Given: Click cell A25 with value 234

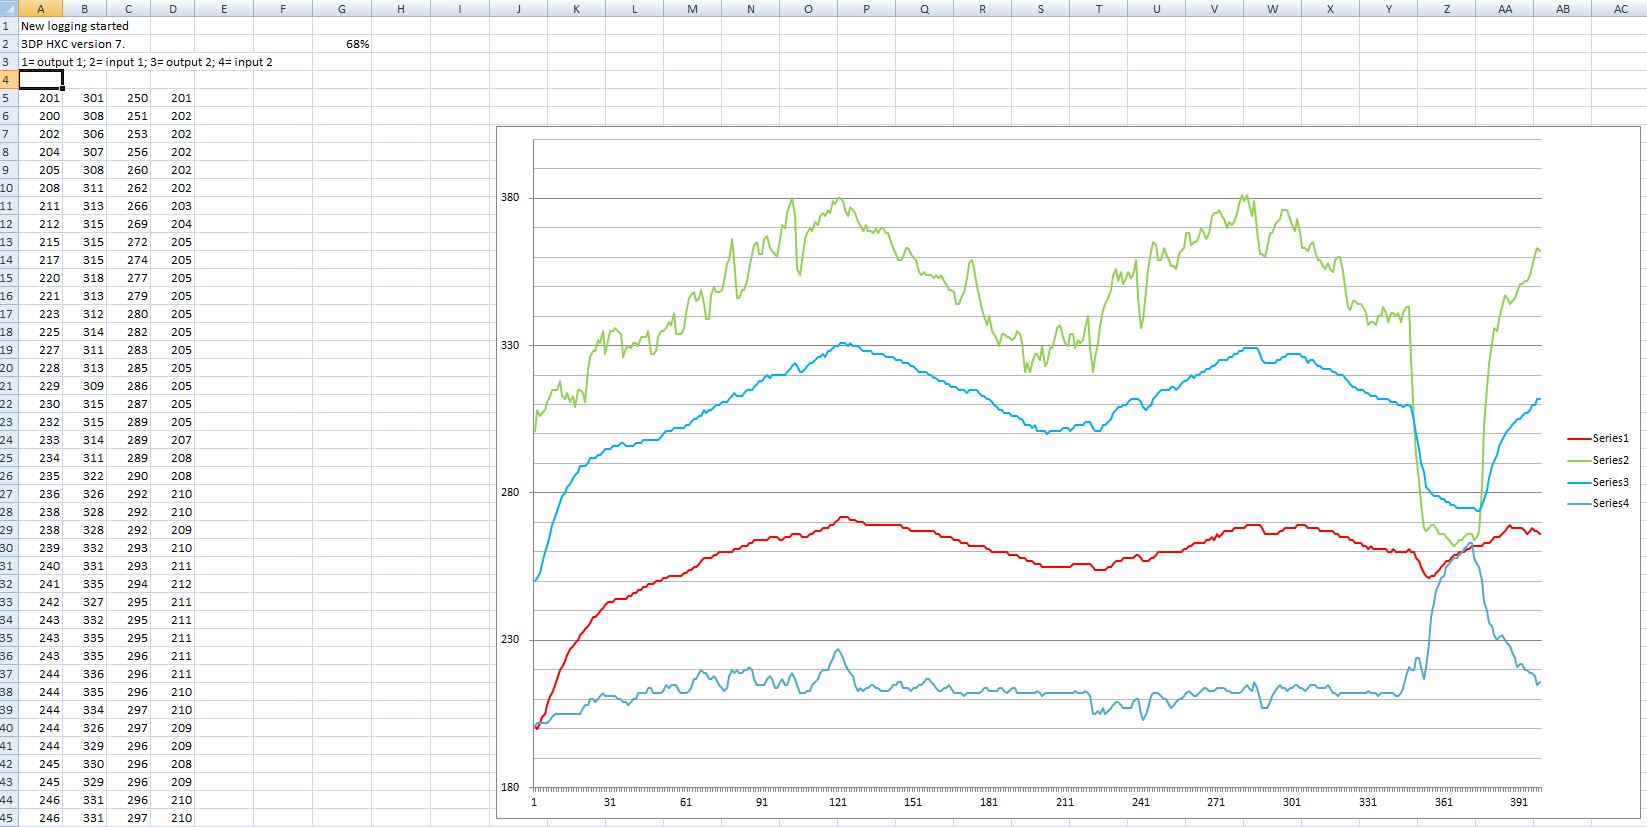Looking at the screenshot, I should point(41,458).
